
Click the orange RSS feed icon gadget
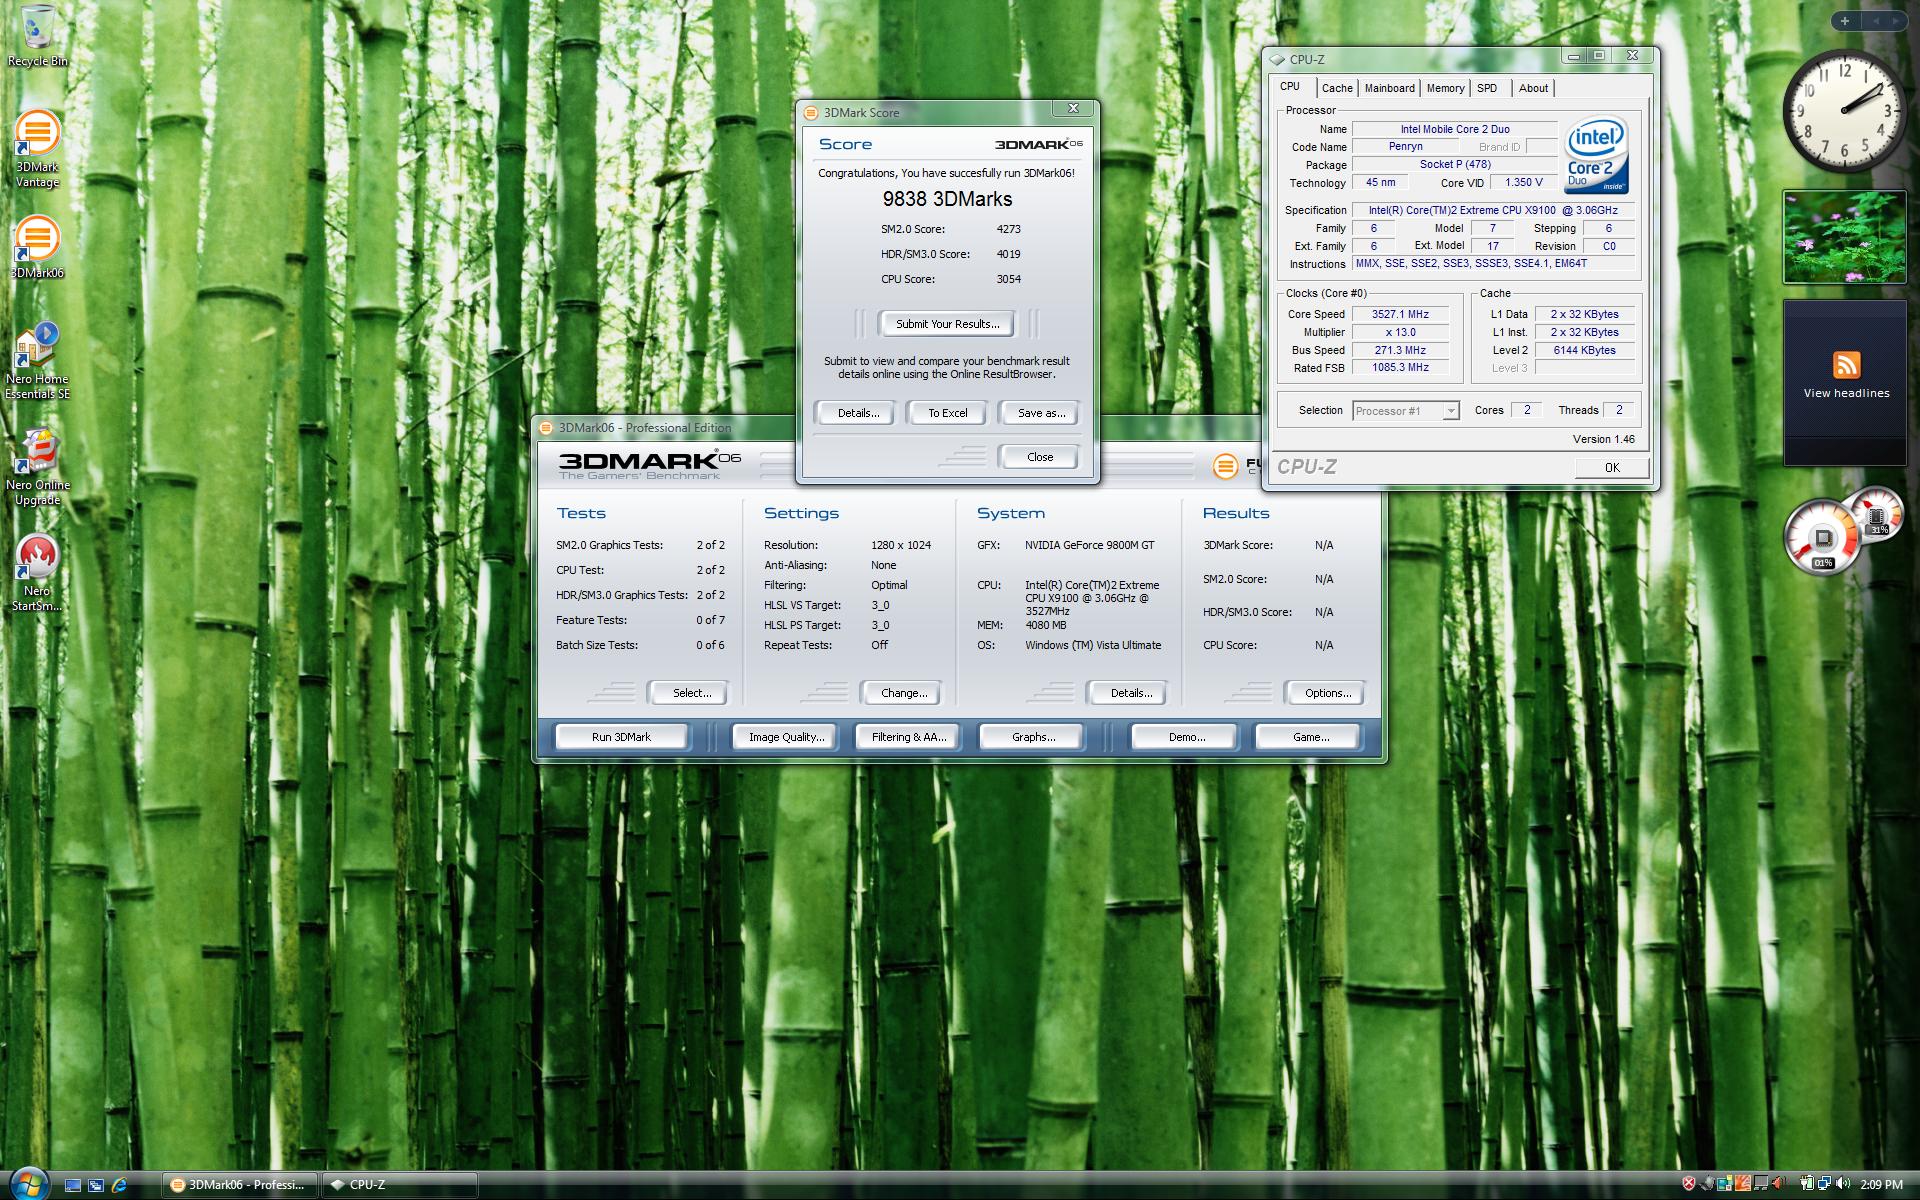pyautogui.click(x=1846, y=364)
